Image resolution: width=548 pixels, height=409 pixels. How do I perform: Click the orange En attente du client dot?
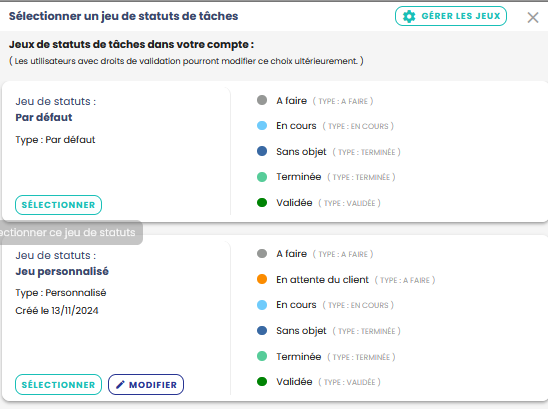point(262,279)
